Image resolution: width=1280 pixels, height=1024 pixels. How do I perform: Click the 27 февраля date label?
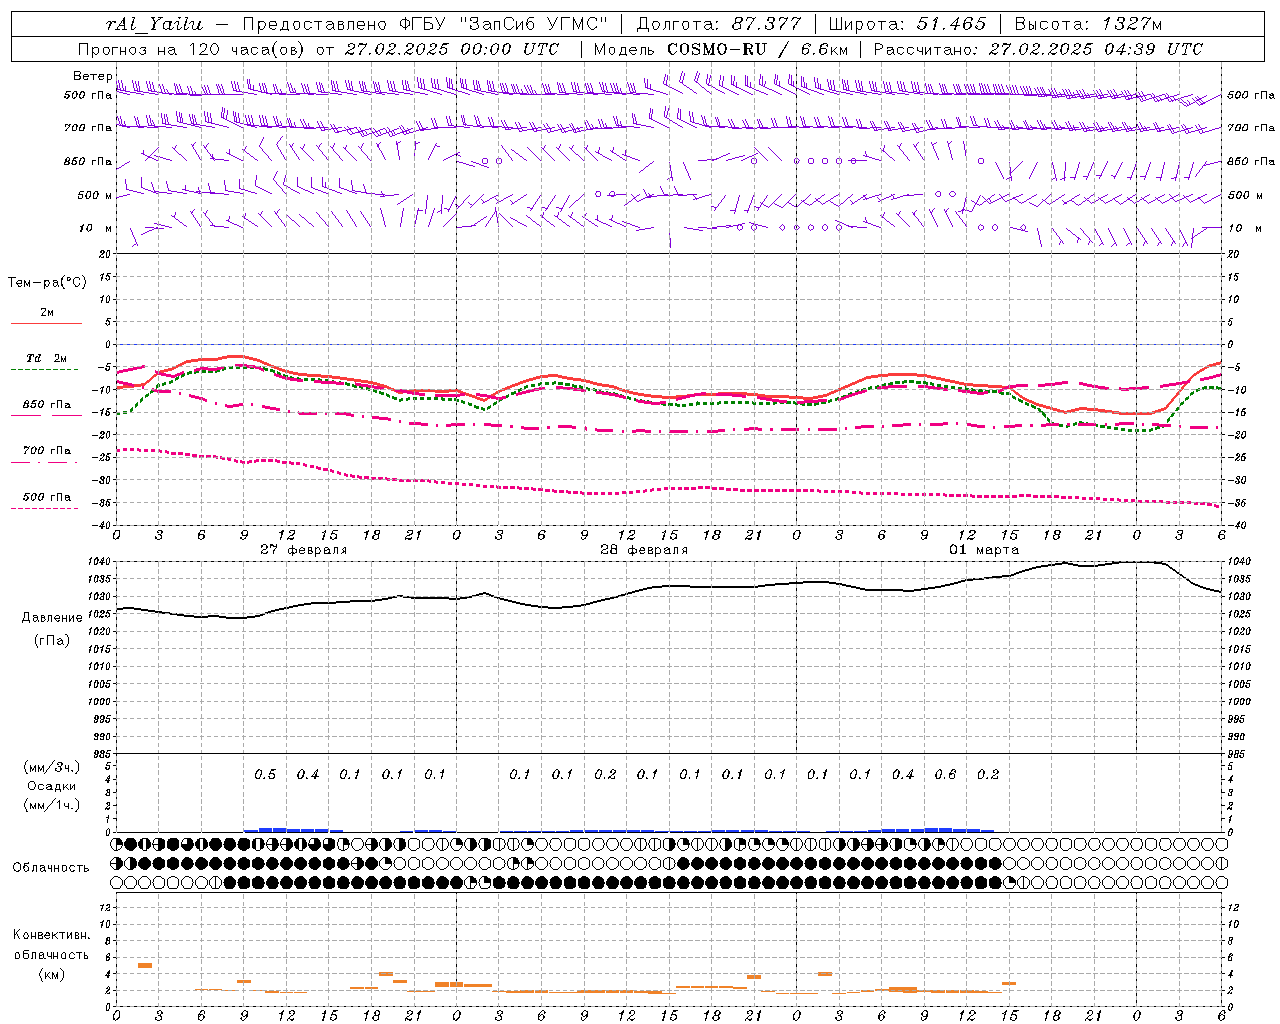(x=304, y=550)
